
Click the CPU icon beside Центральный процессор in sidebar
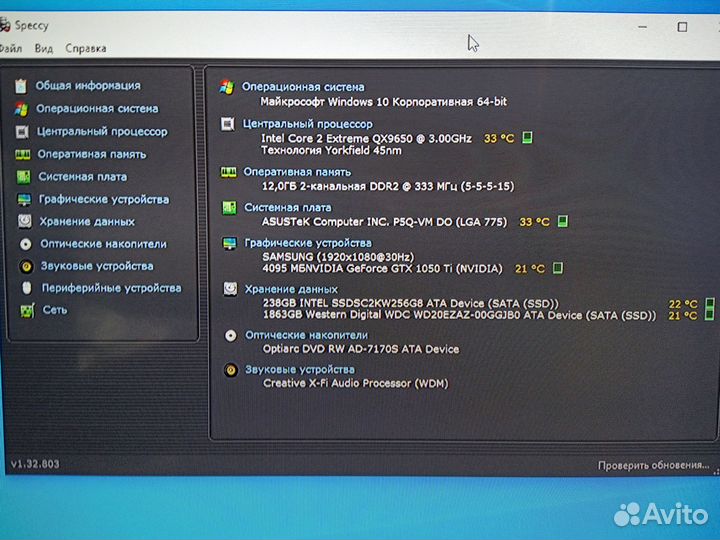[x=21, y=132]
